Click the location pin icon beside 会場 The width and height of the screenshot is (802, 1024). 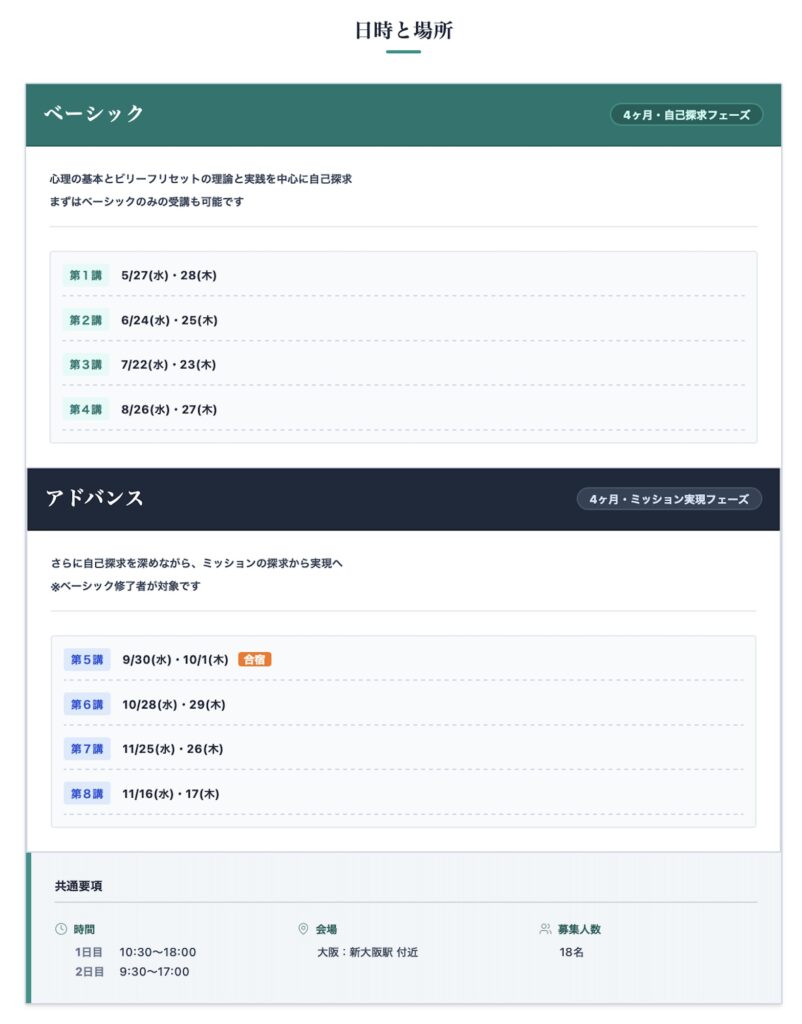point(303,929)
